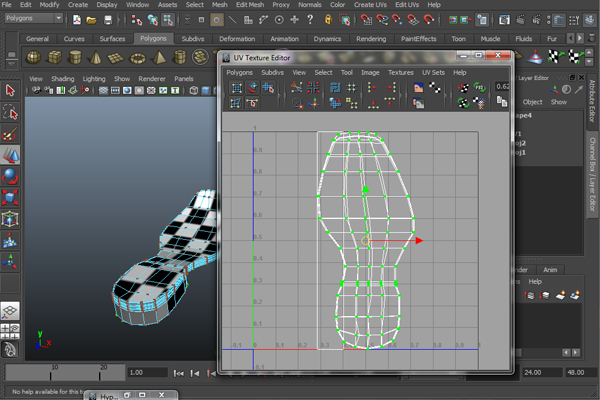The image size is (600, 400).
Task: Activate the Rotate tool
Action: pyautogui.click(x=10, y=176)
